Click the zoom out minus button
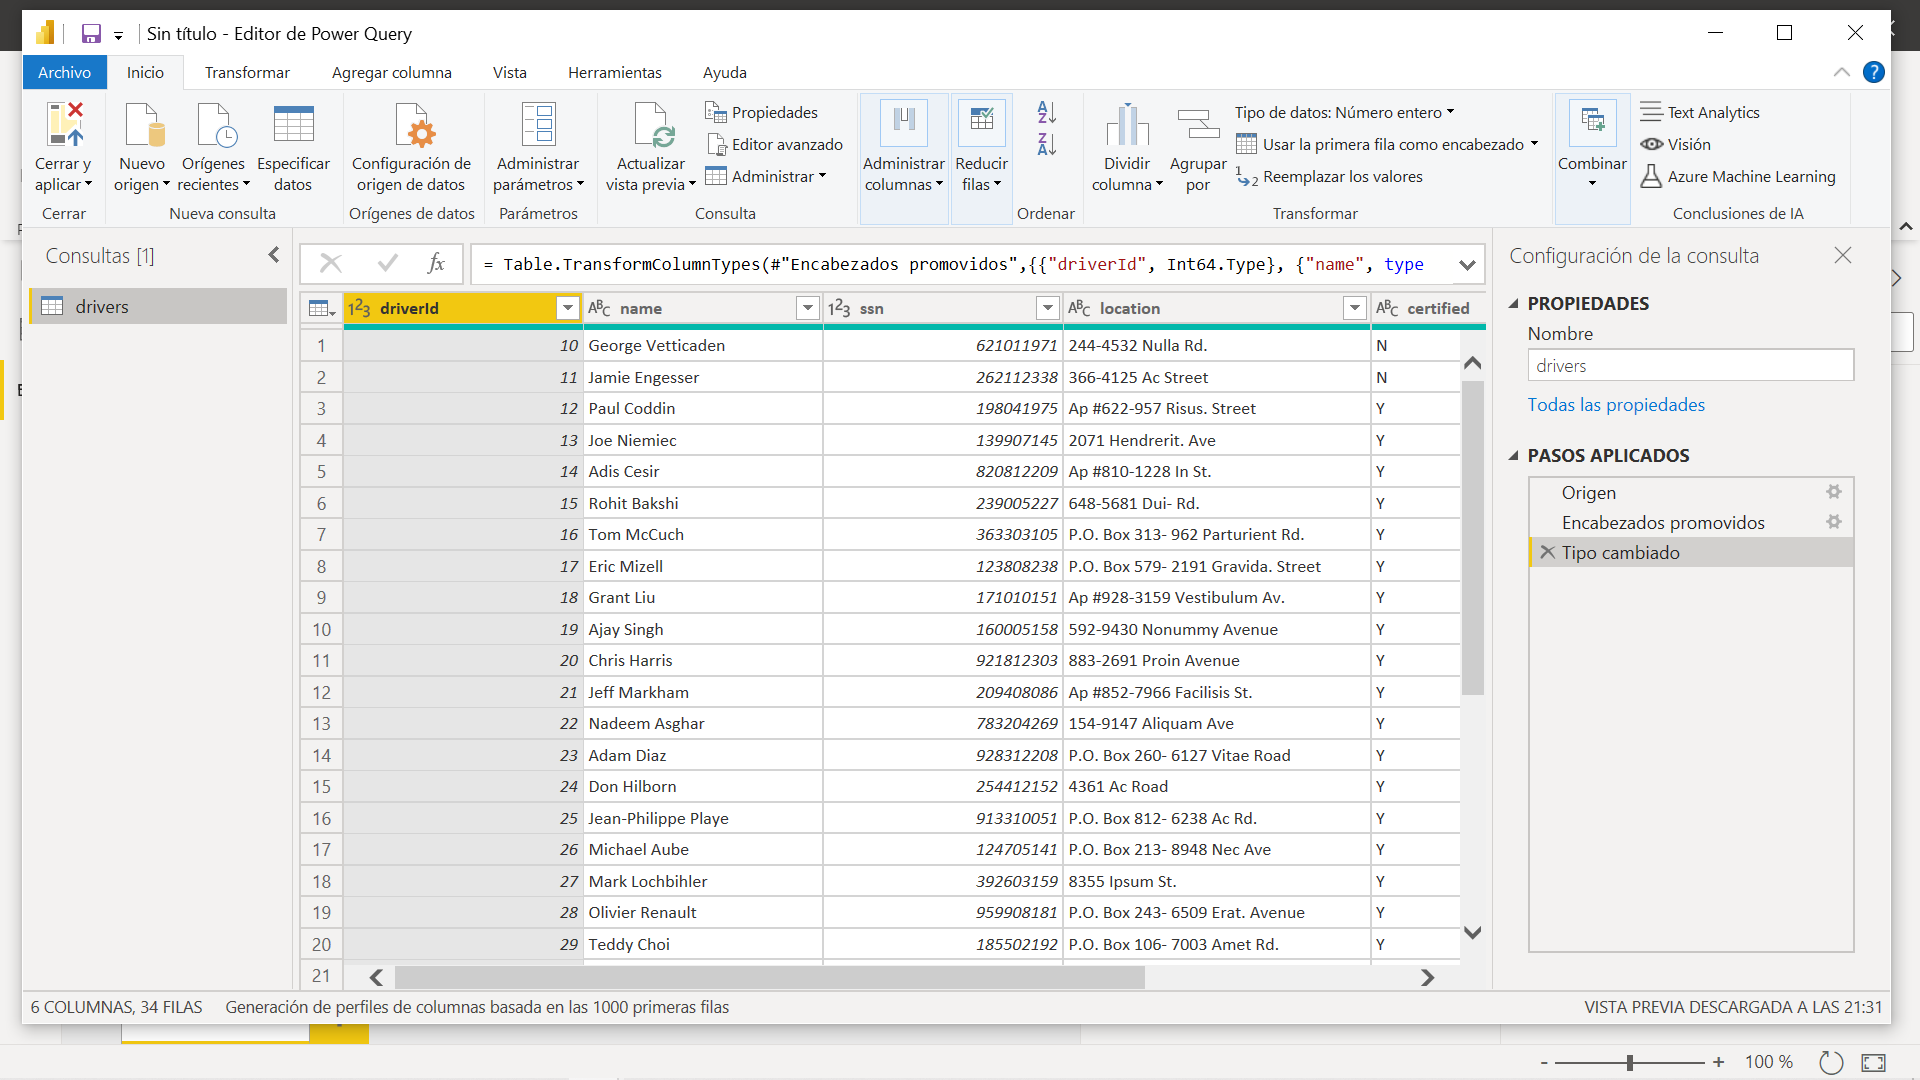Viewport: 1920px width, 1080px height. 1544,1062
